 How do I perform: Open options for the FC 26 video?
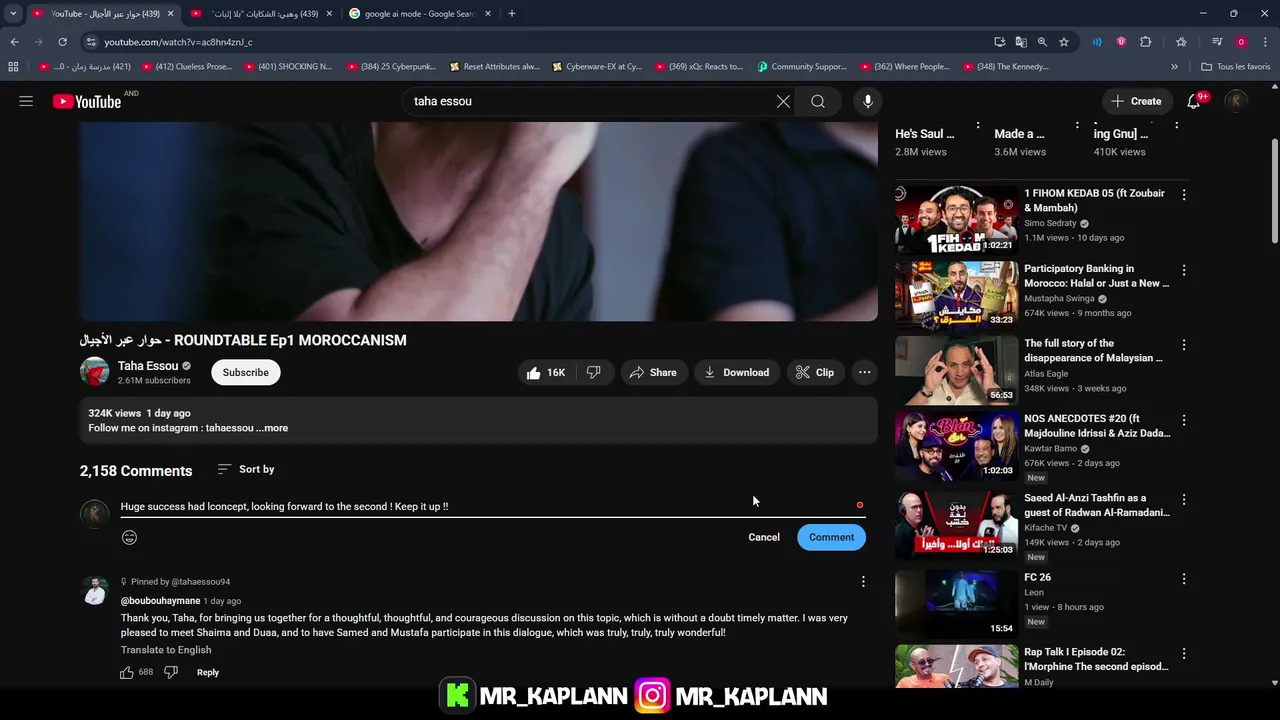coord(1184,579)
